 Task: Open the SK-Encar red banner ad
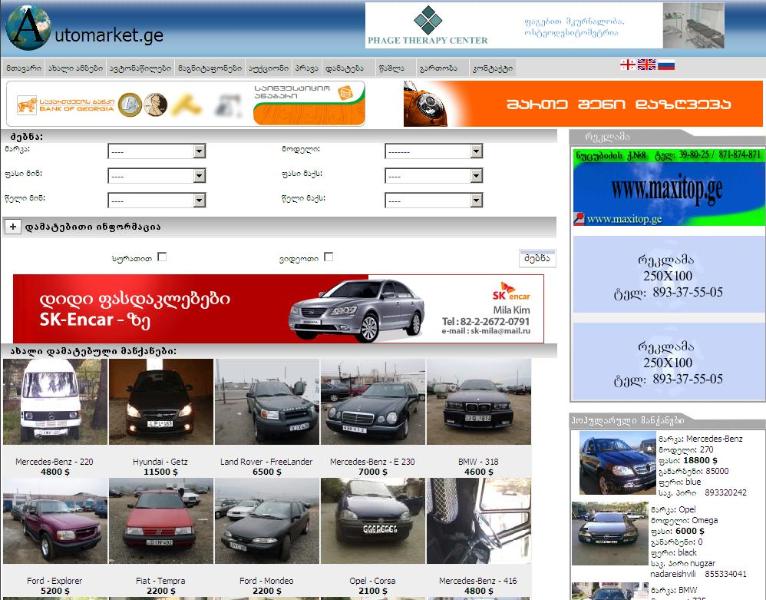(x=278, y=308)
